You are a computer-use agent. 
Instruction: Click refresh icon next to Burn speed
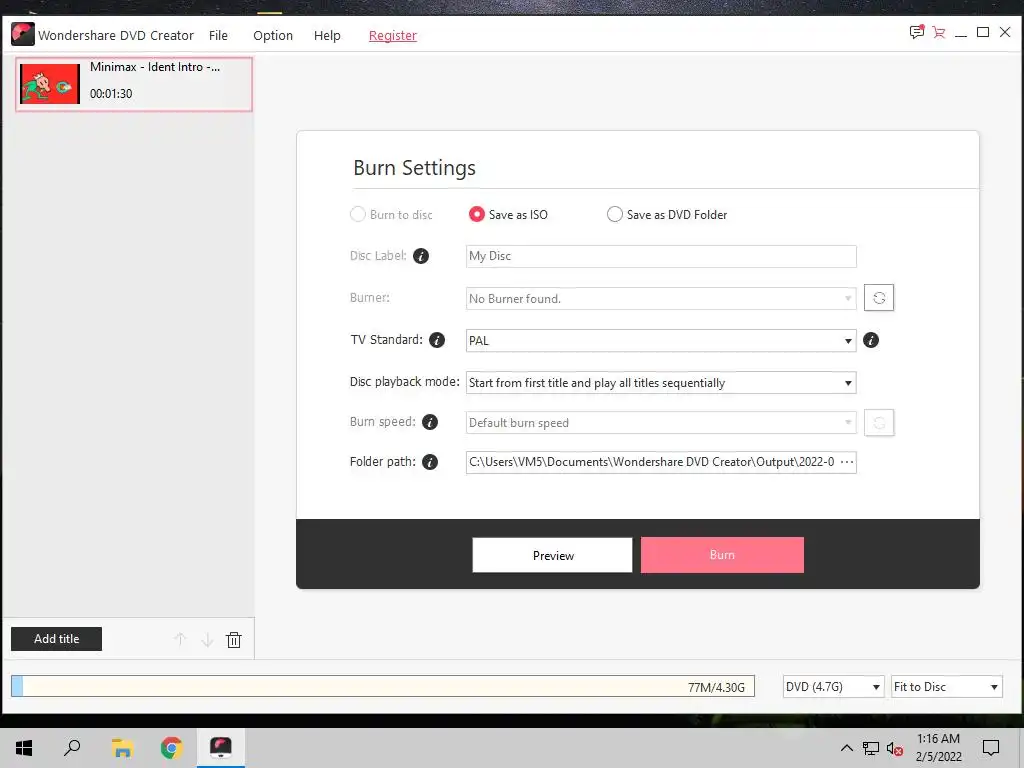pos(879,423)
